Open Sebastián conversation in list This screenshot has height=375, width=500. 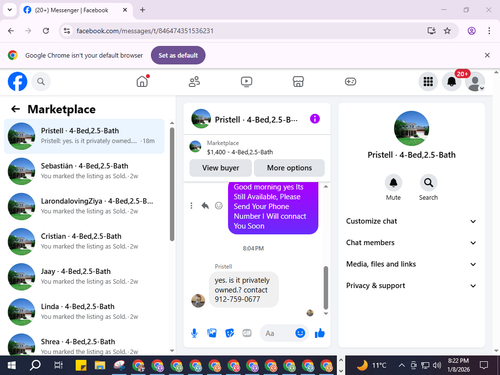[84, 171]
